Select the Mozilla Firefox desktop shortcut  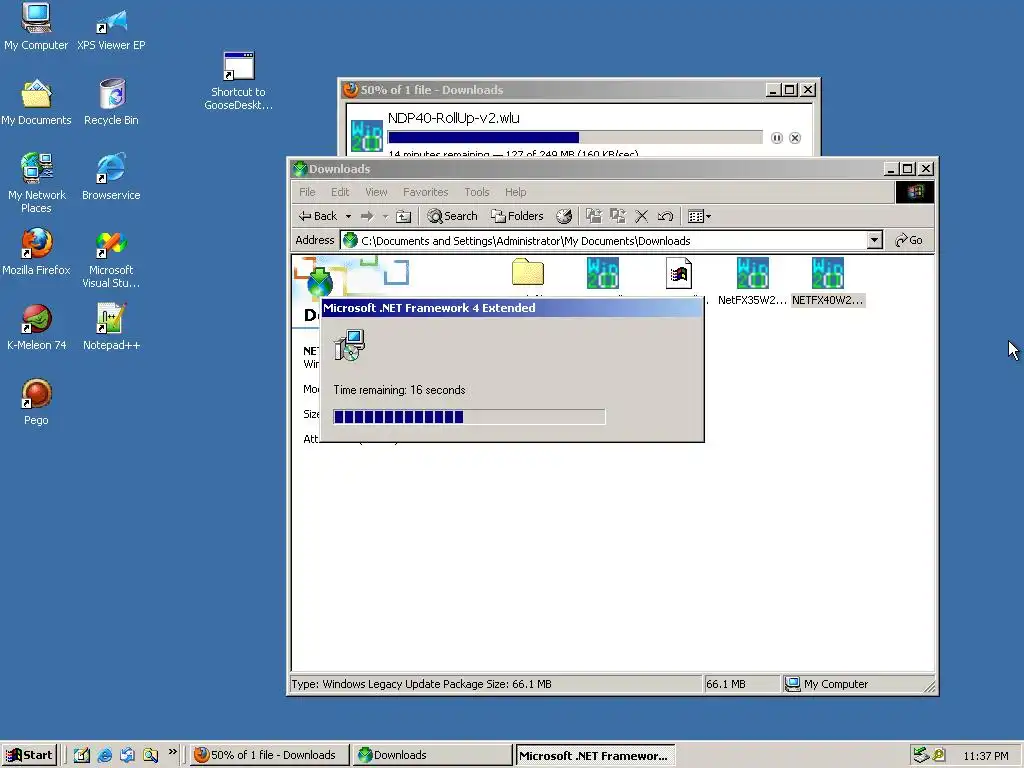(36, 251)
